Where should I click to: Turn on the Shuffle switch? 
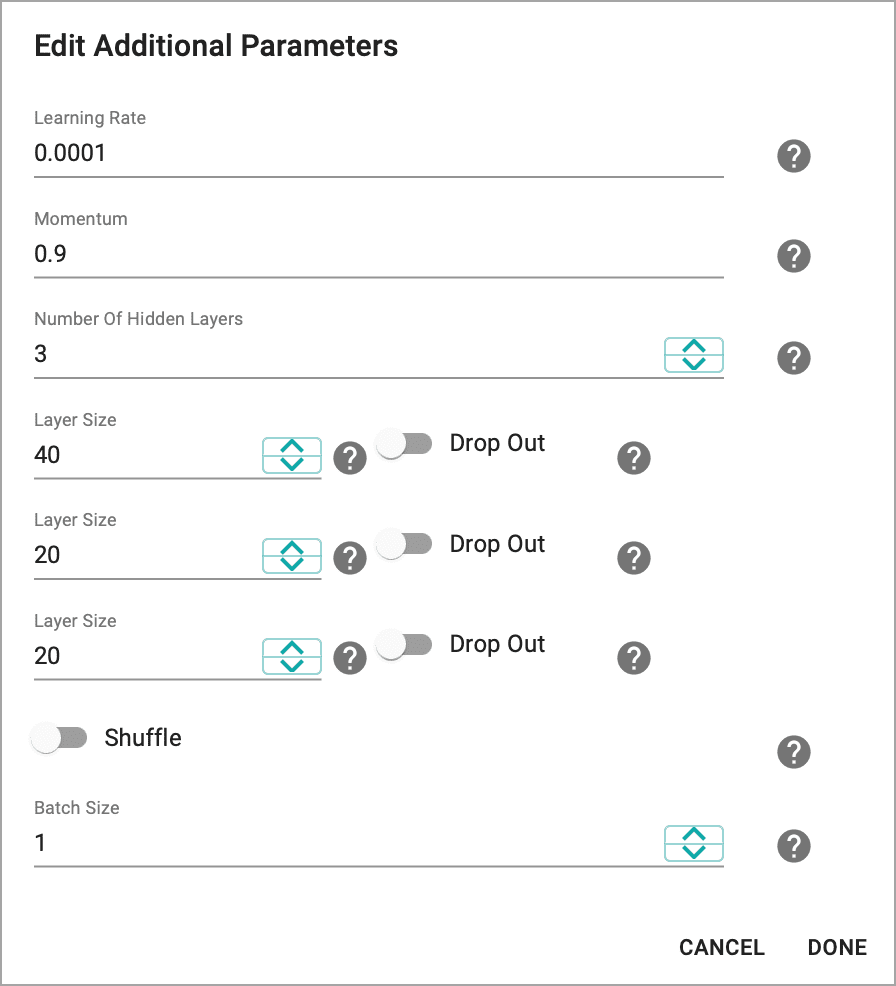59,738
